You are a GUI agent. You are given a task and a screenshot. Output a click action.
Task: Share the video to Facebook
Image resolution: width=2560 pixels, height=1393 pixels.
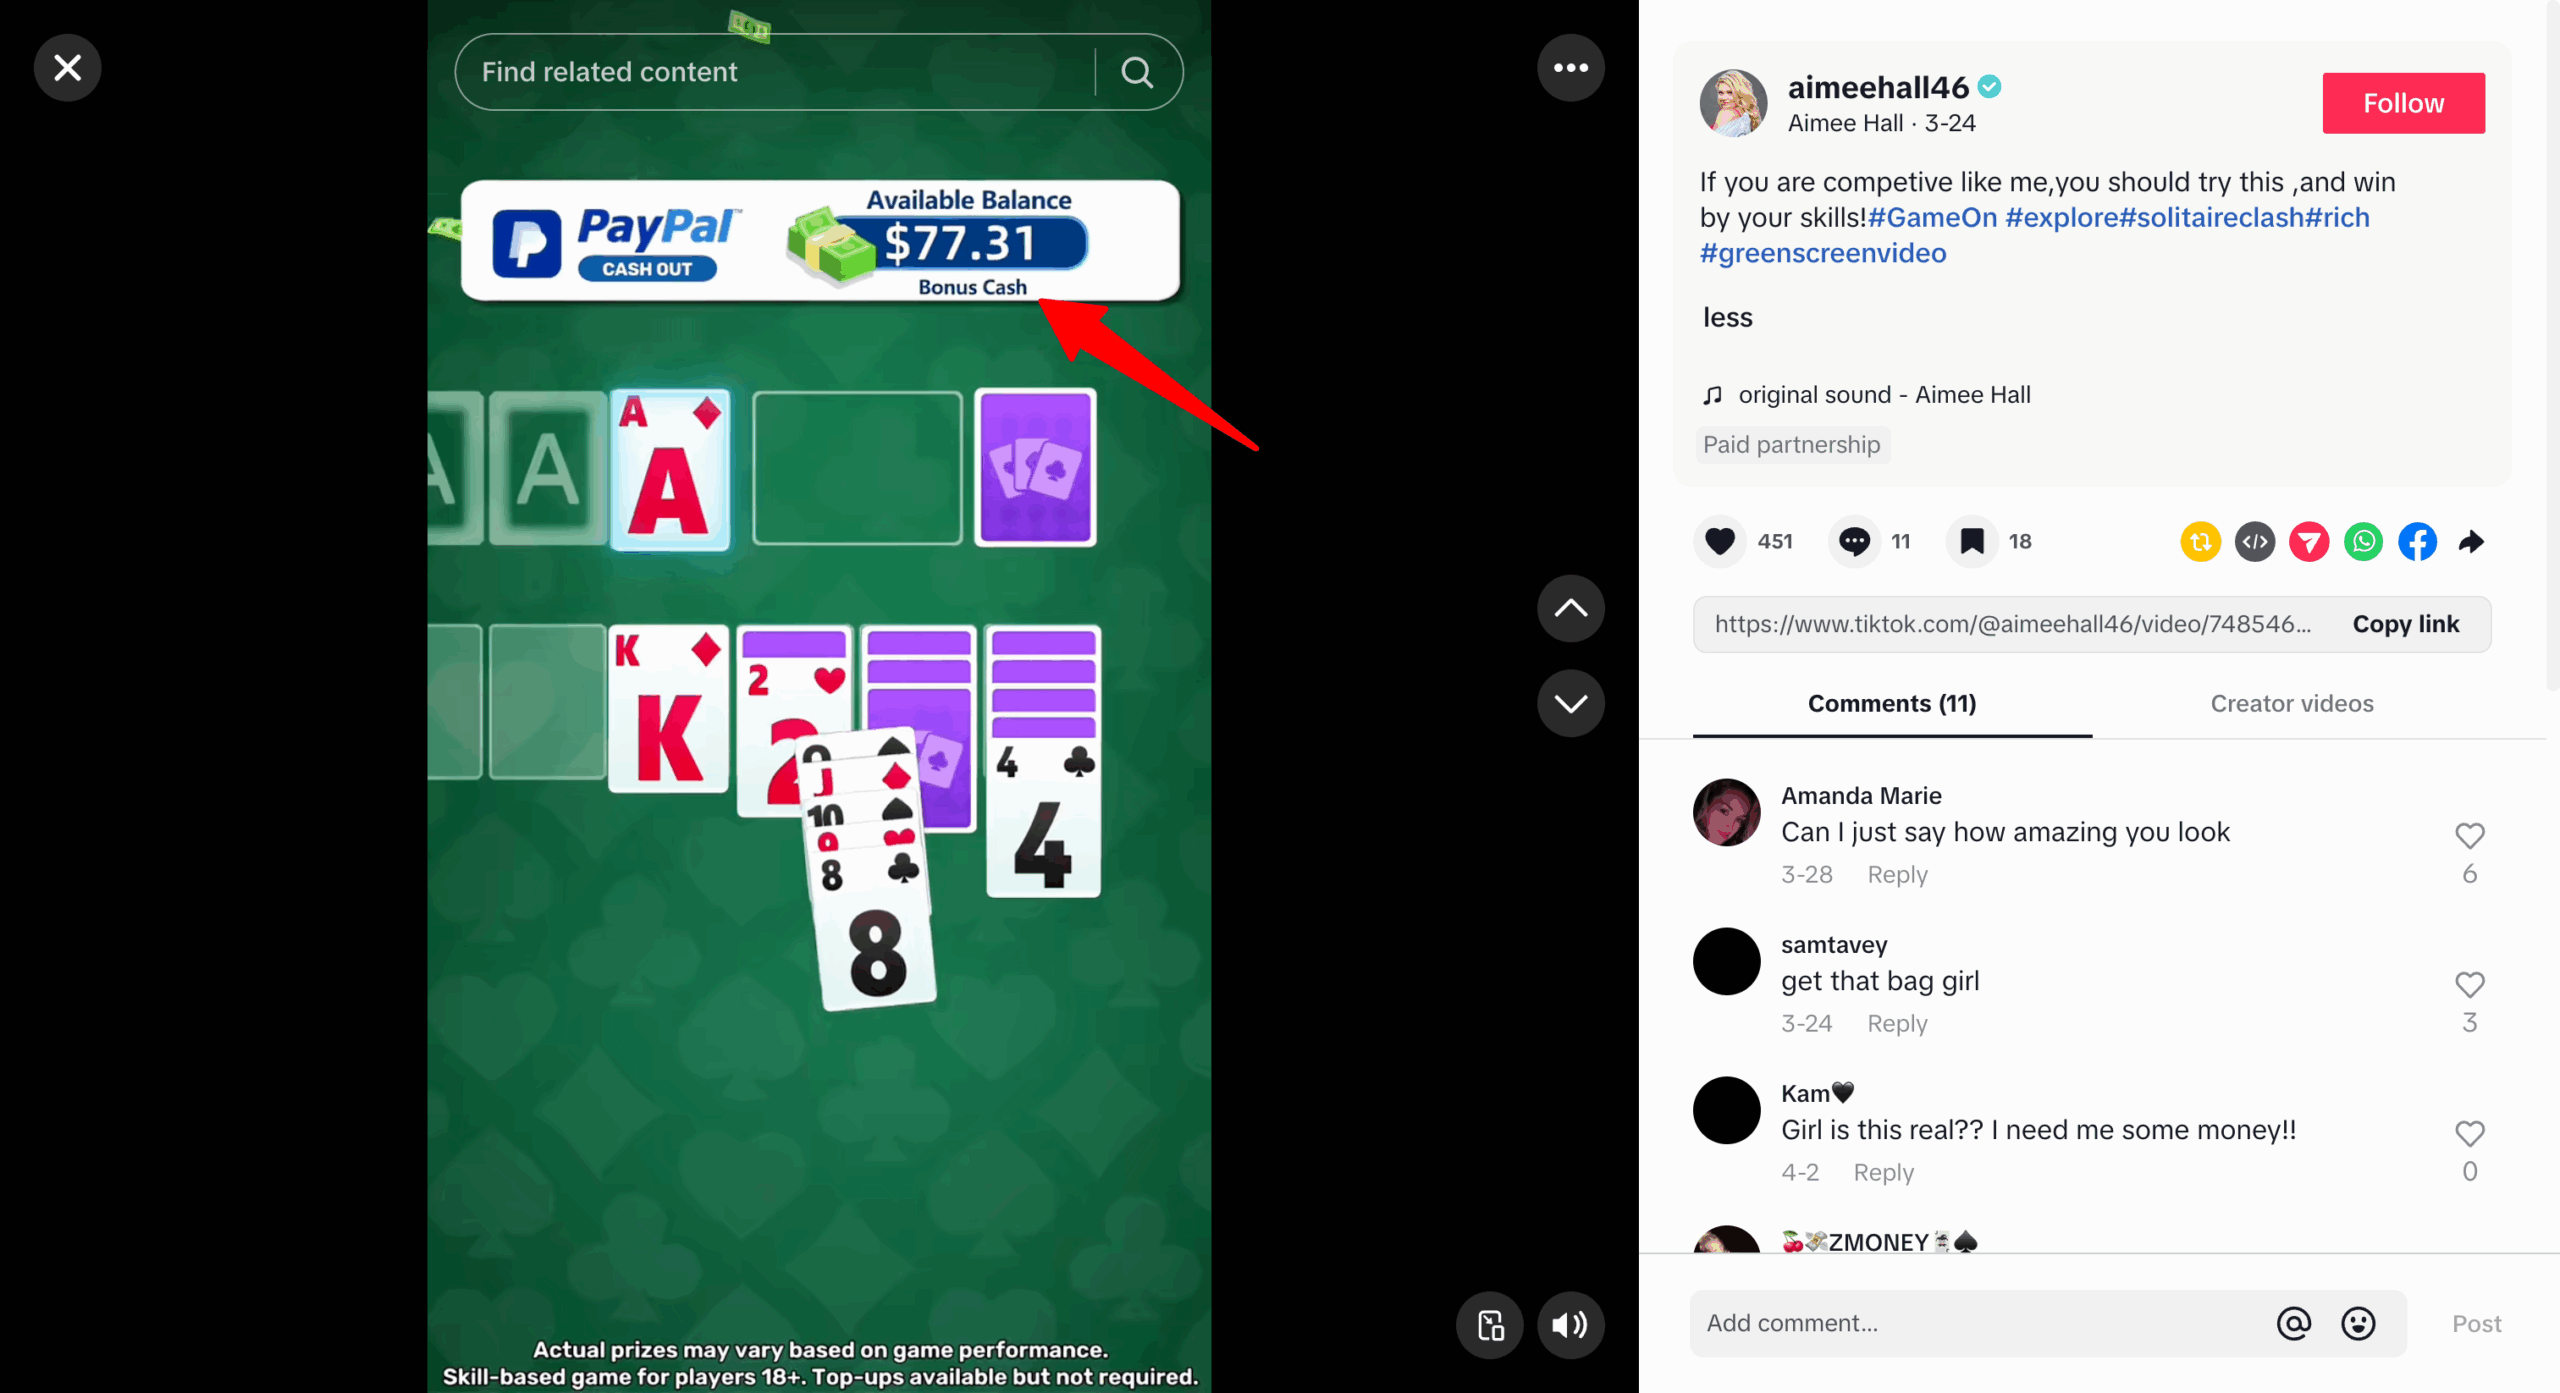[x=2417, y=541]
